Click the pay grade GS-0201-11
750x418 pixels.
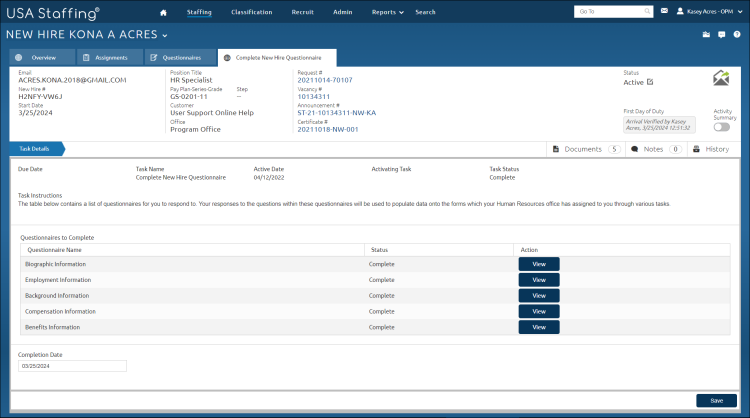[x=189, y=97]
